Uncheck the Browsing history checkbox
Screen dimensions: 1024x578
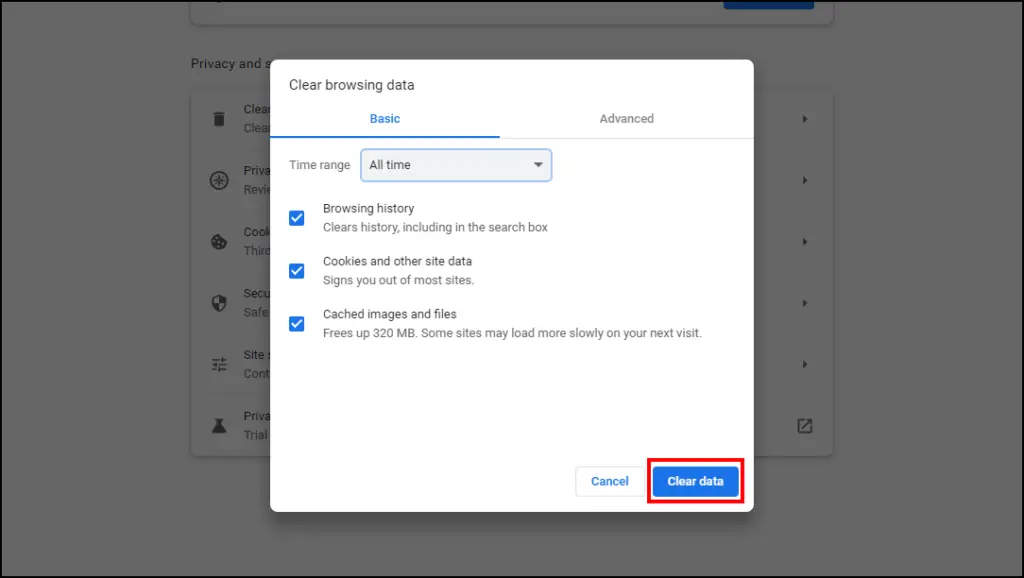(296, 217)
